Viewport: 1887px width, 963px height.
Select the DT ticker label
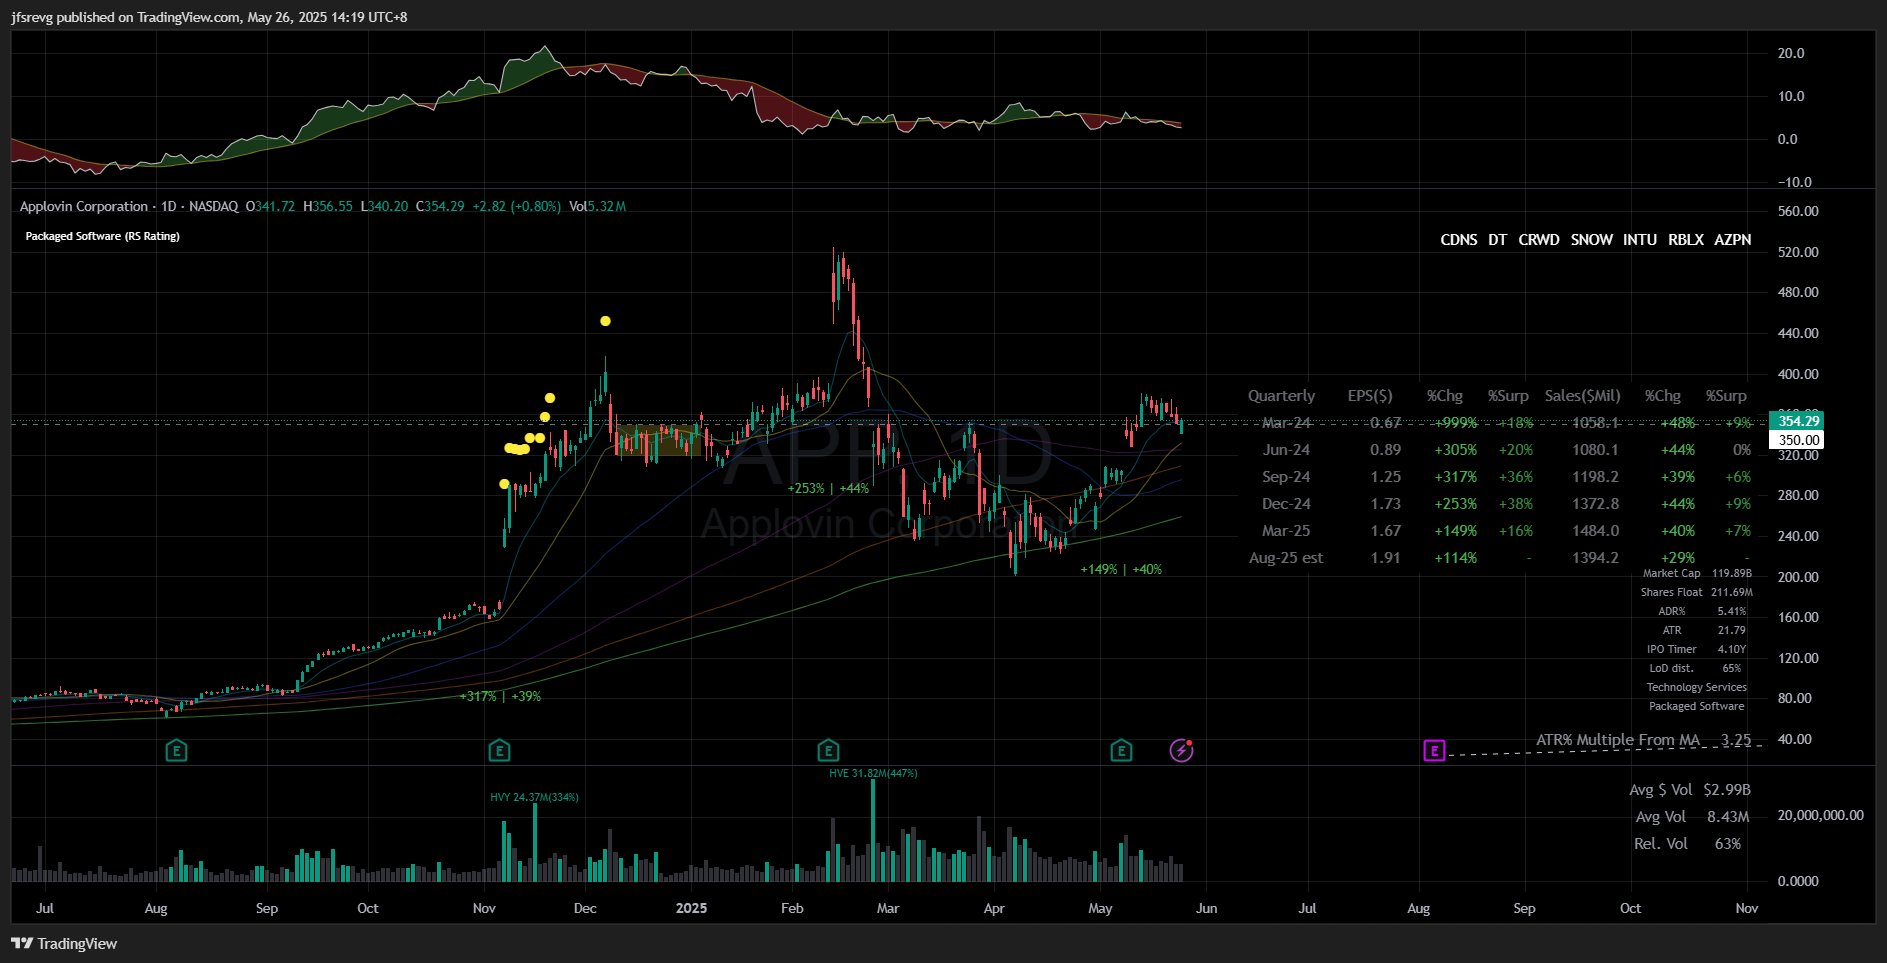coord(1497,240)
